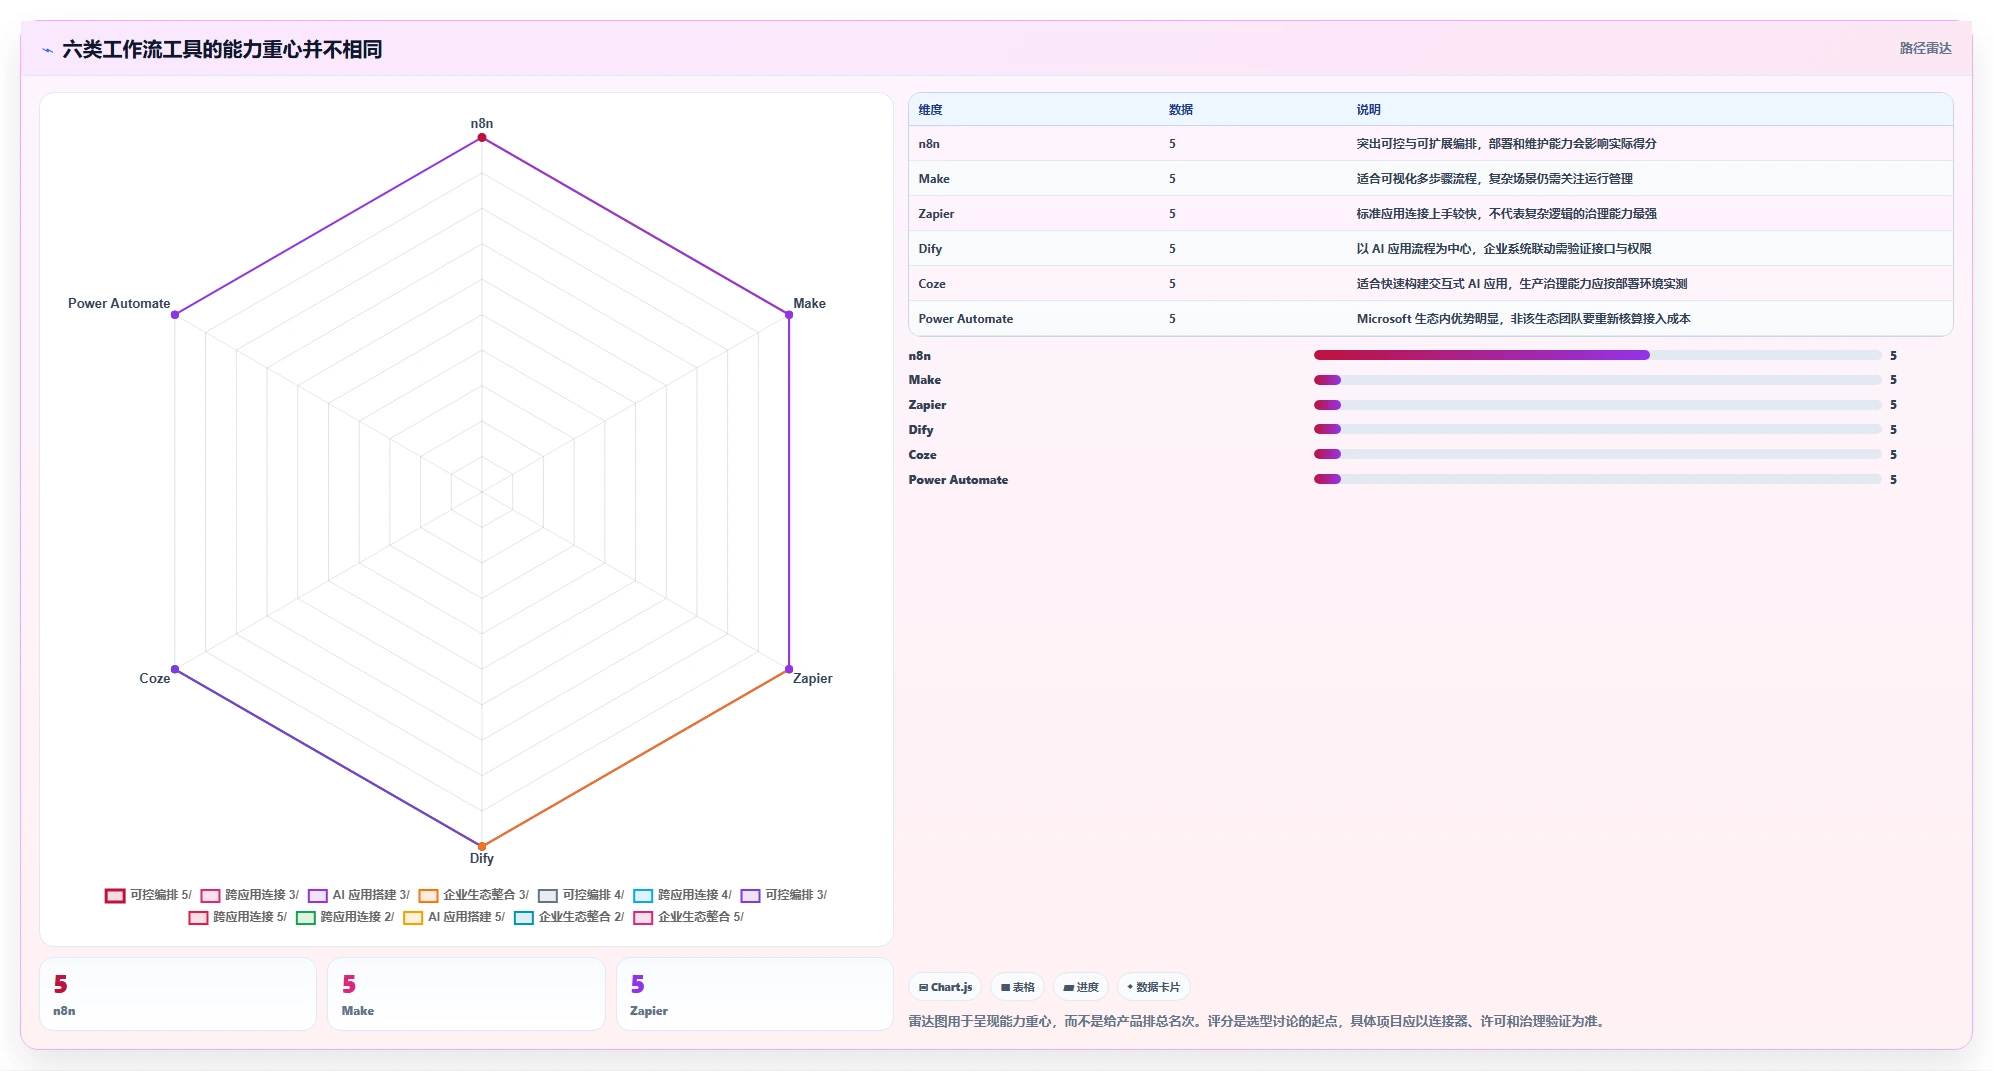Click the Dify progress bar
Screen dimensions: 1993x1071
tap(1597, 429)
